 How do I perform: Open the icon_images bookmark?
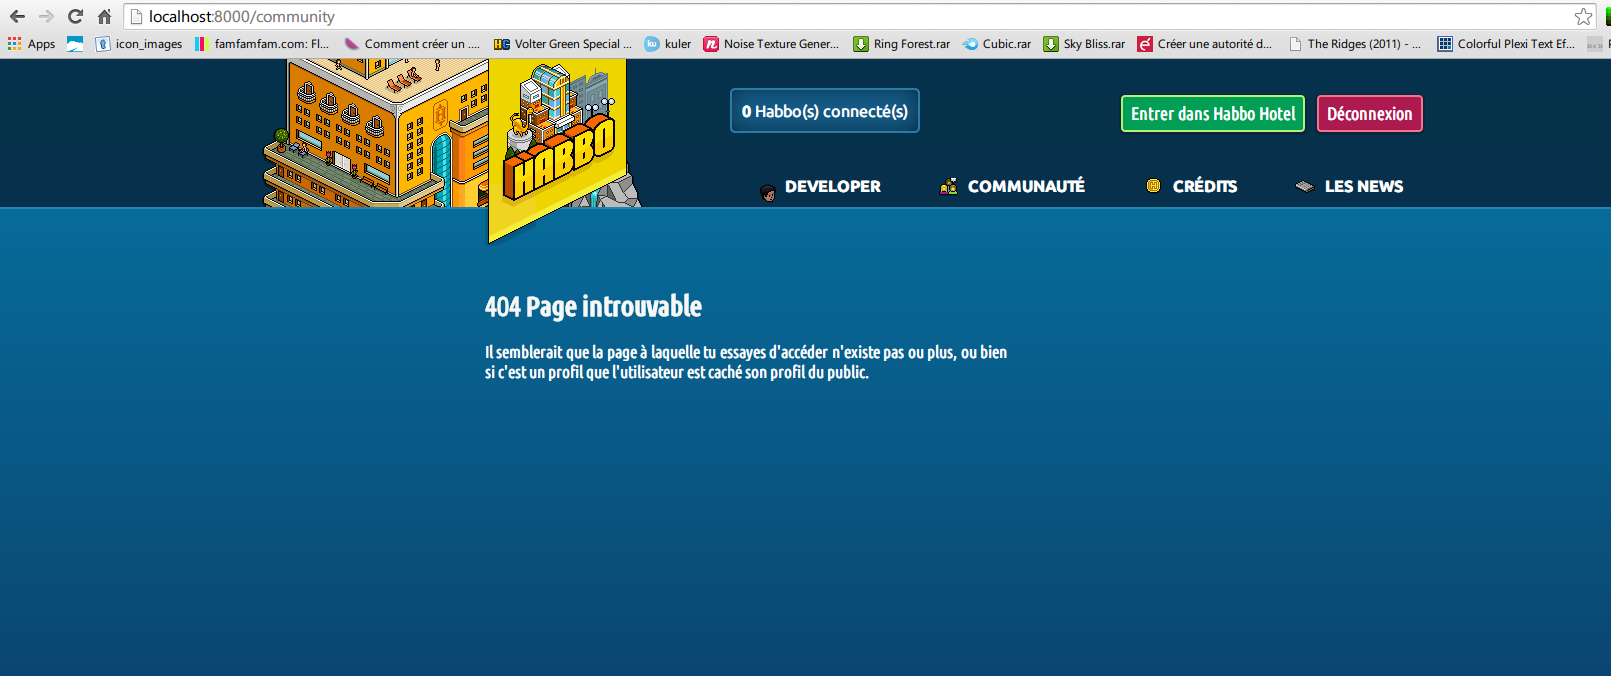click(139, 44)
